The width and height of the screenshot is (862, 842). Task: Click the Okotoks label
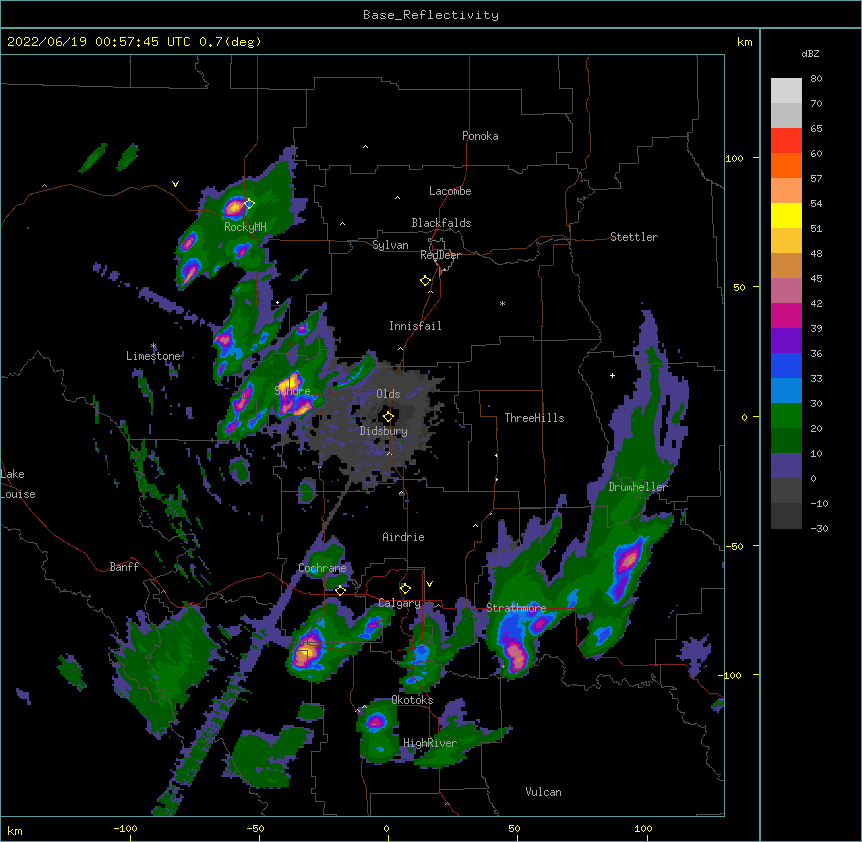tap(412, 700)
